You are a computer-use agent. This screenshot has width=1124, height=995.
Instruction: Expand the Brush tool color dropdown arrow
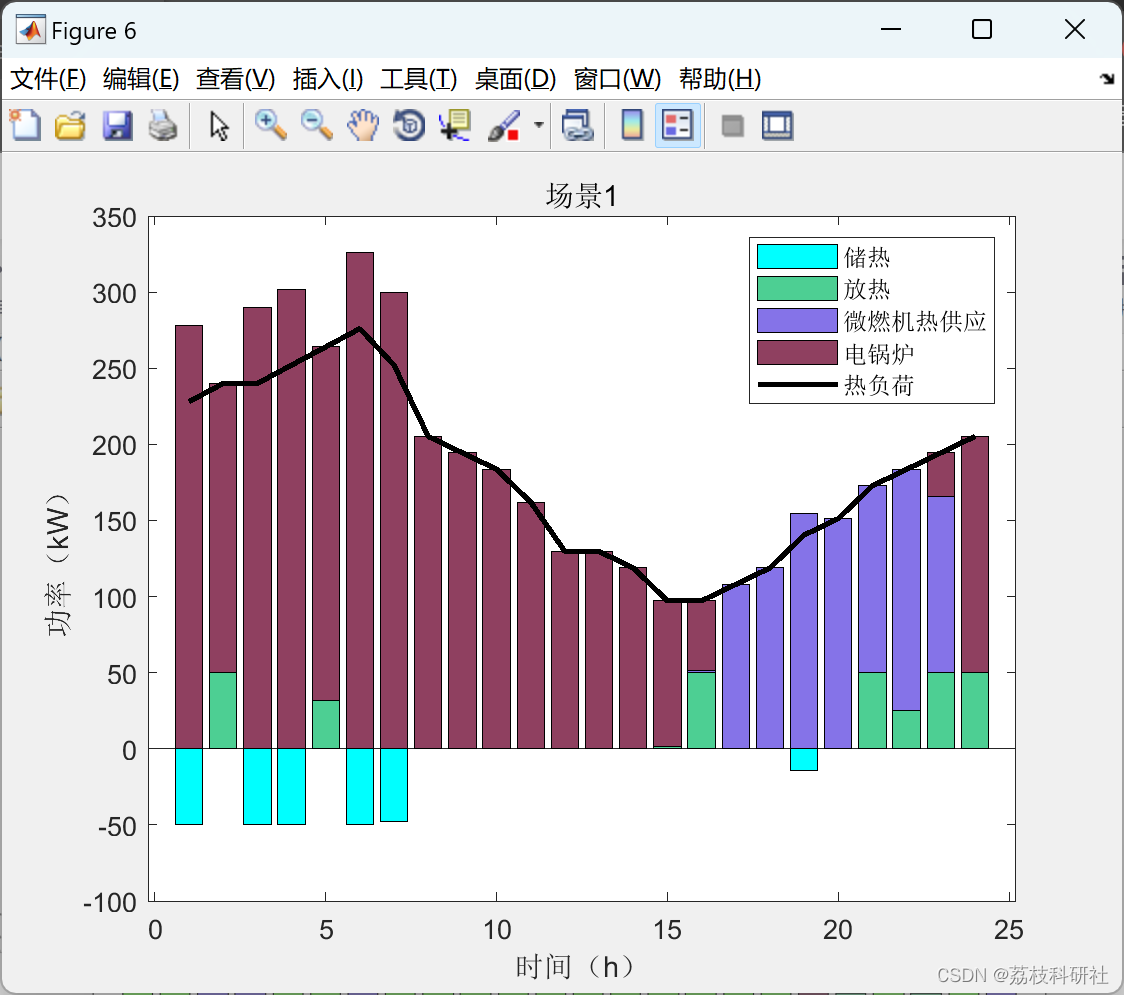(539, 125)
